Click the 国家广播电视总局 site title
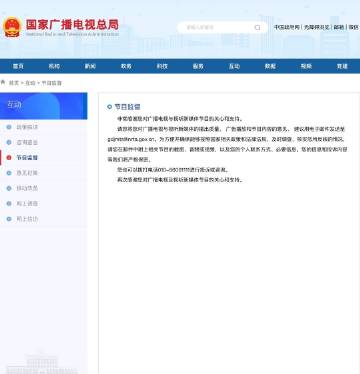The image size is (360, 374). (72, 24)
